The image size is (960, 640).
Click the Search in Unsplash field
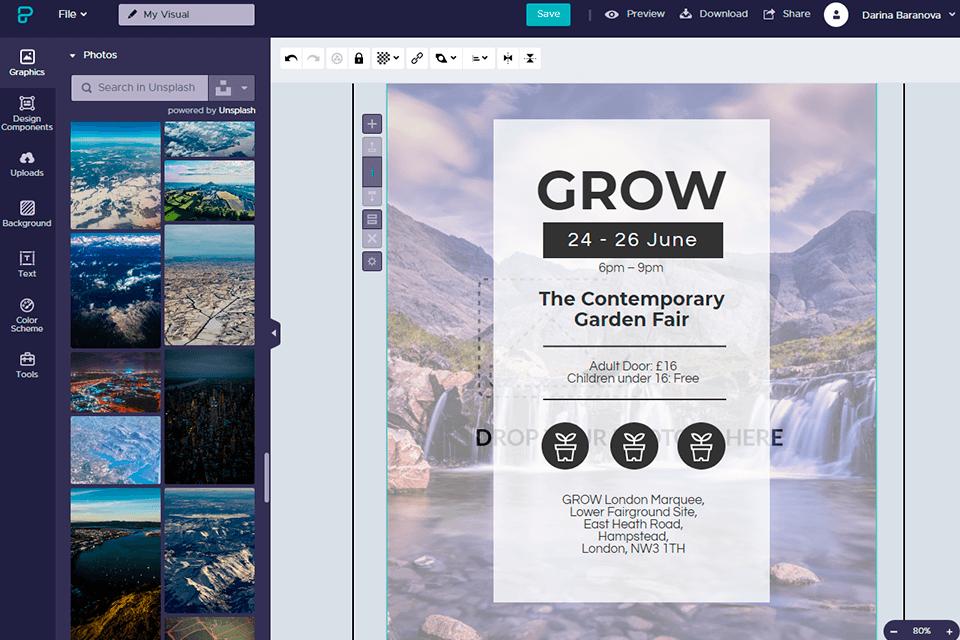point(146,88)
